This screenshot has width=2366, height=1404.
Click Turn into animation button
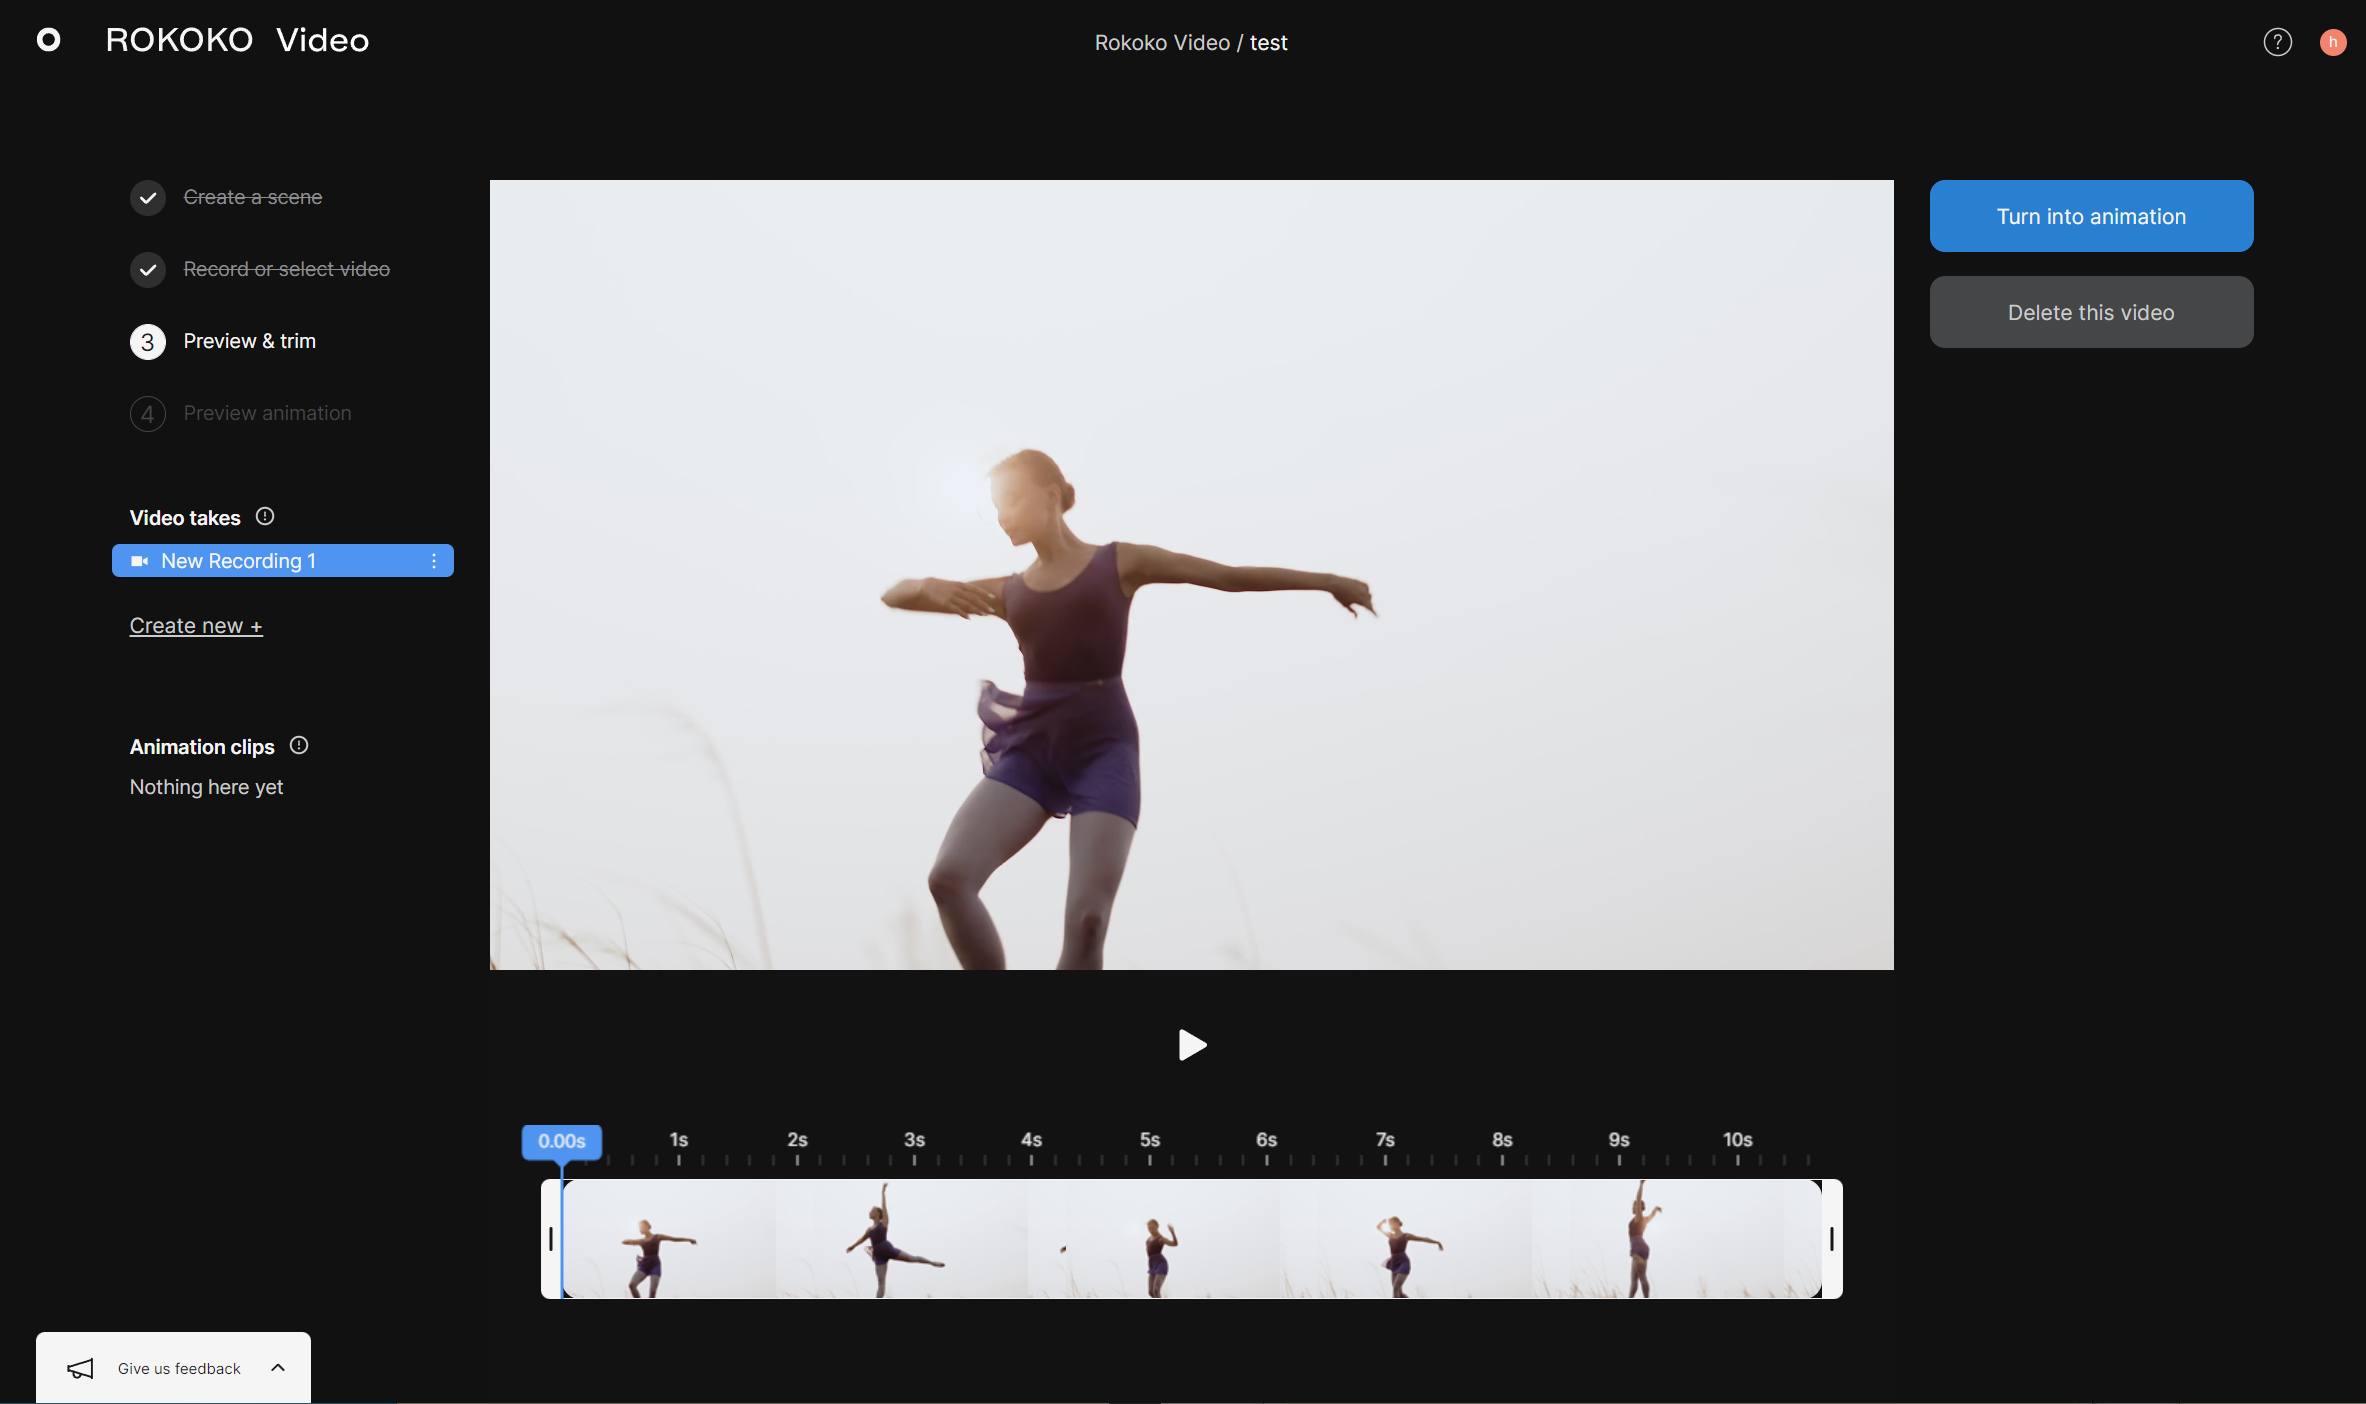[2091, 216]
